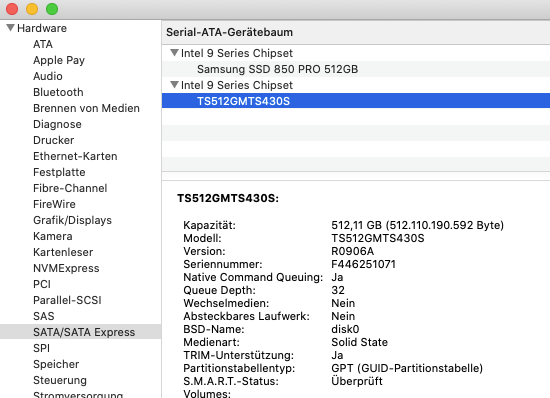Click the Hardware section label
Screen dimensions: 550x398
coord(42,28)
